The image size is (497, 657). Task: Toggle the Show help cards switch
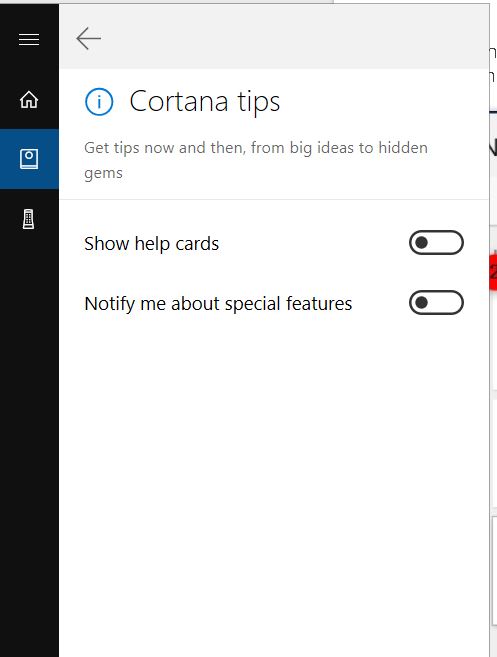click(436, 243)
